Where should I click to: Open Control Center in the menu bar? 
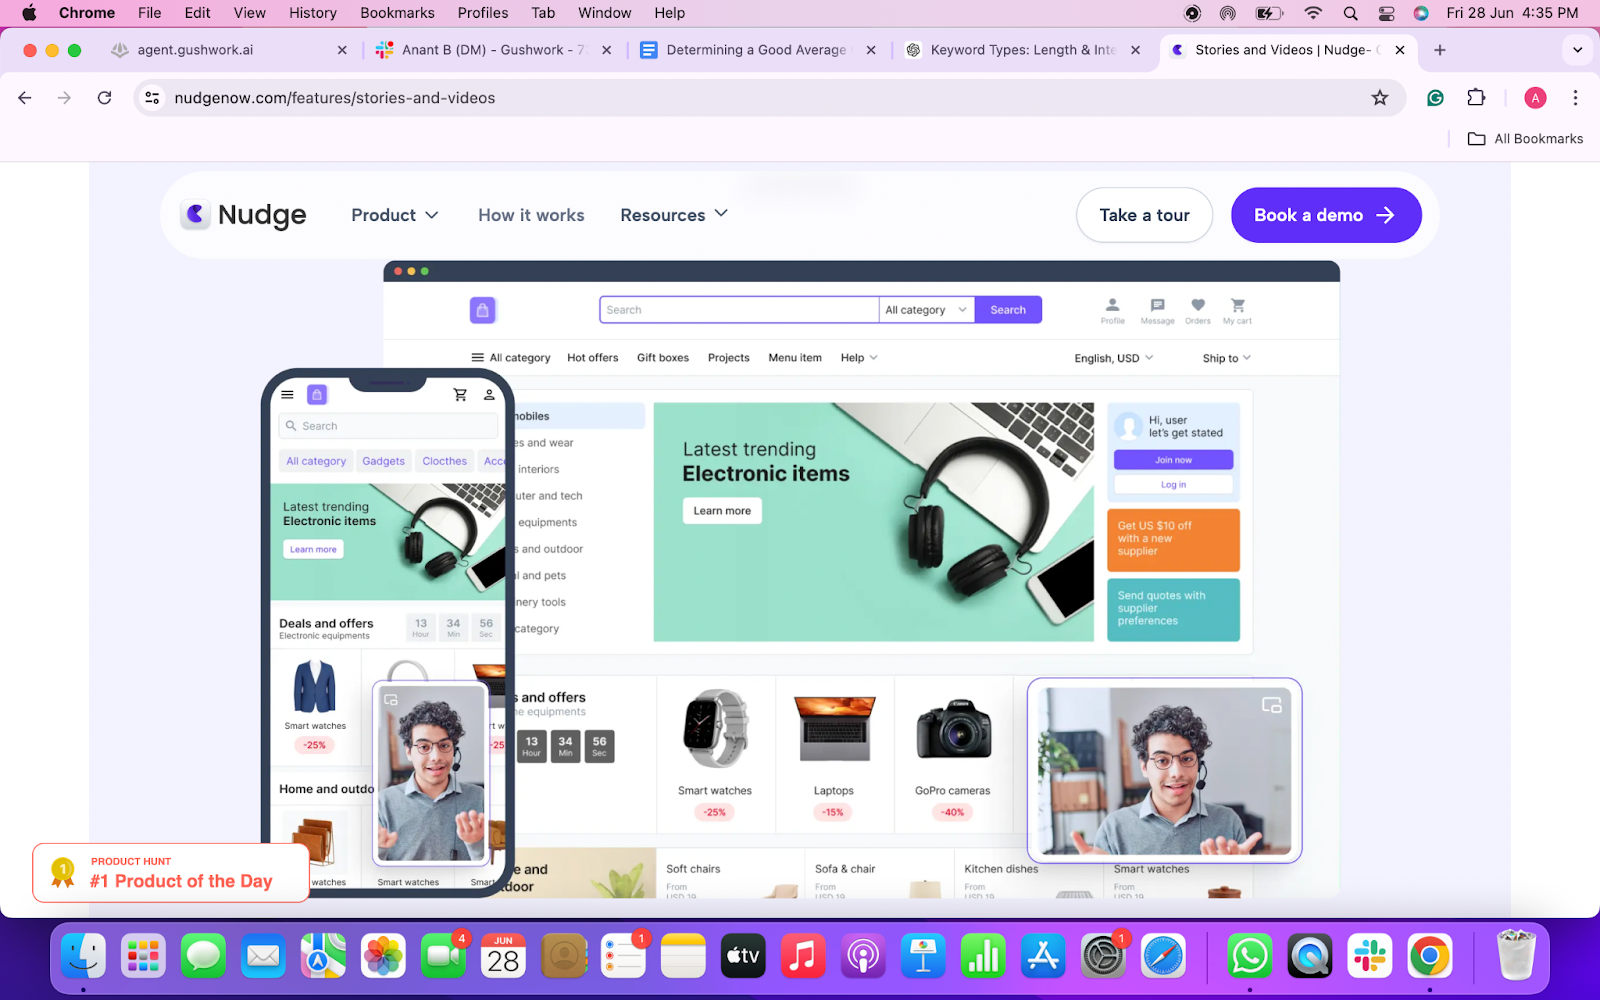1386,13
